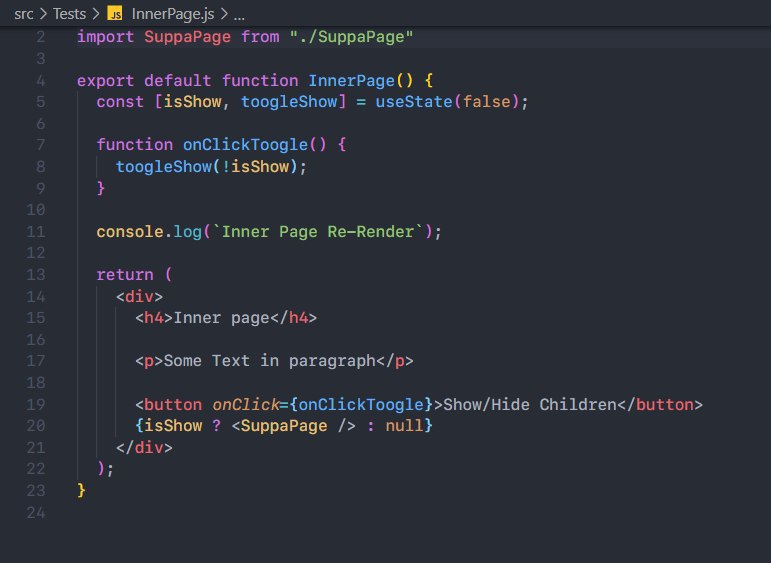Image resolution: width=771 pixels, height=563 pixels.
Task: Expand chevron after 'InnerPage.js' in breadcrumb
Action: [224, 14]
